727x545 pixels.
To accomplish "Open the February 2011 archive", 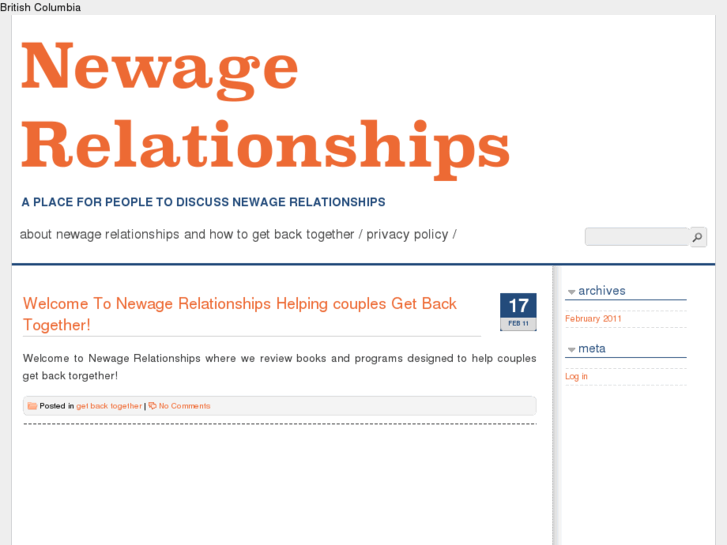I will (x=593, y=319).
